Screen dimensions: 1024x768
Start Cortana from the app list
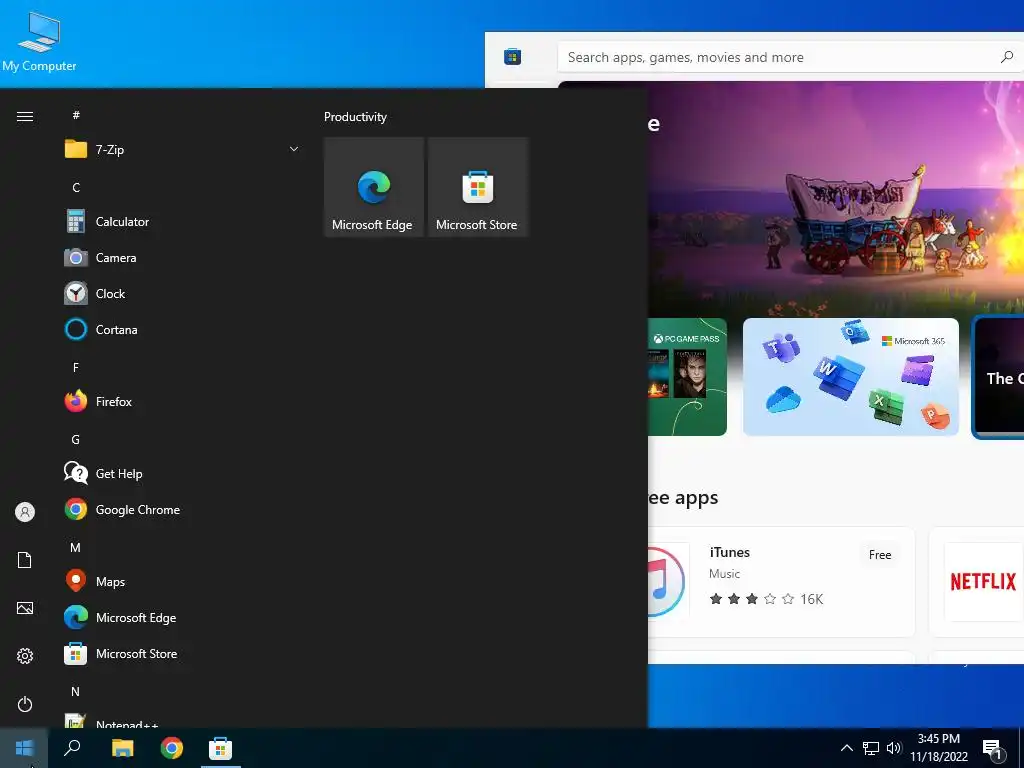182,330
